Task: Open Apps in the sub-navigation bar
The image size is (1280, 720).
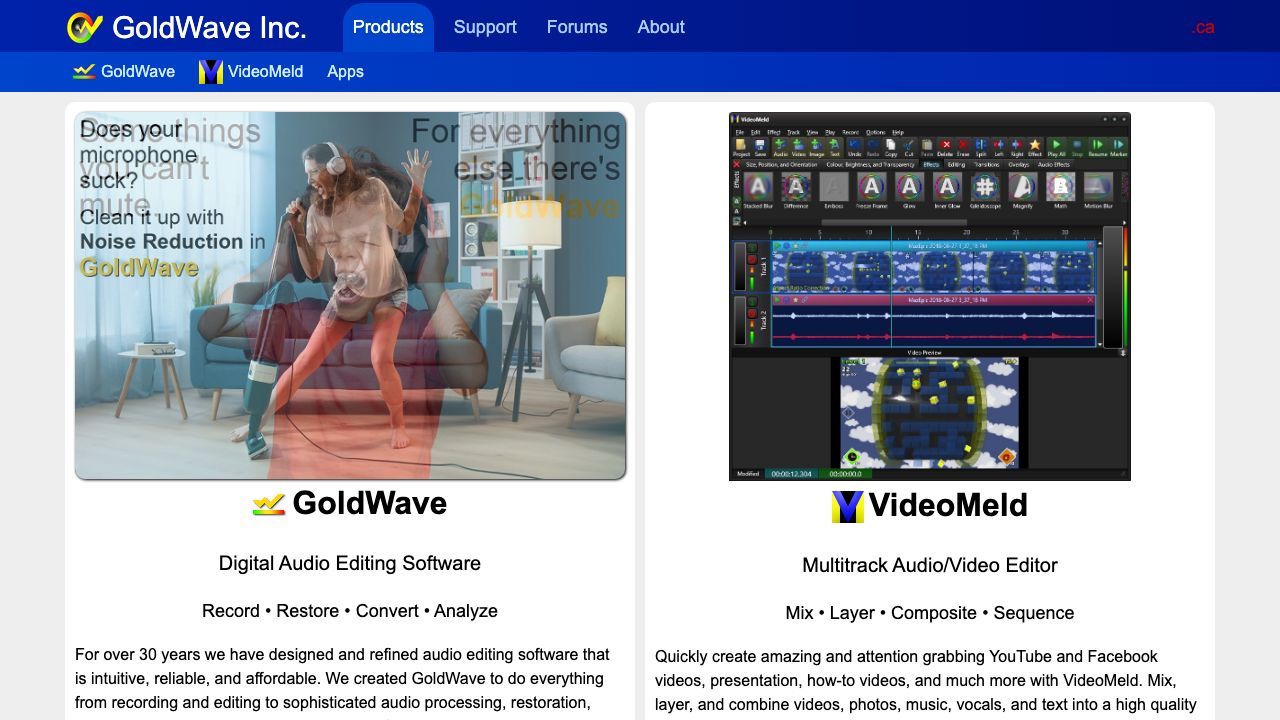Action: tap(345, 72)
